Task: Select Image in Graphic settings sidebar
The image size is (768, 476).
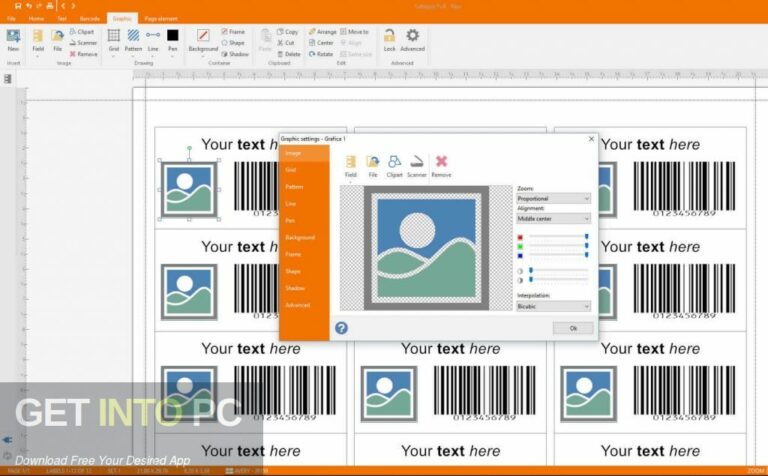Action: 304,153
